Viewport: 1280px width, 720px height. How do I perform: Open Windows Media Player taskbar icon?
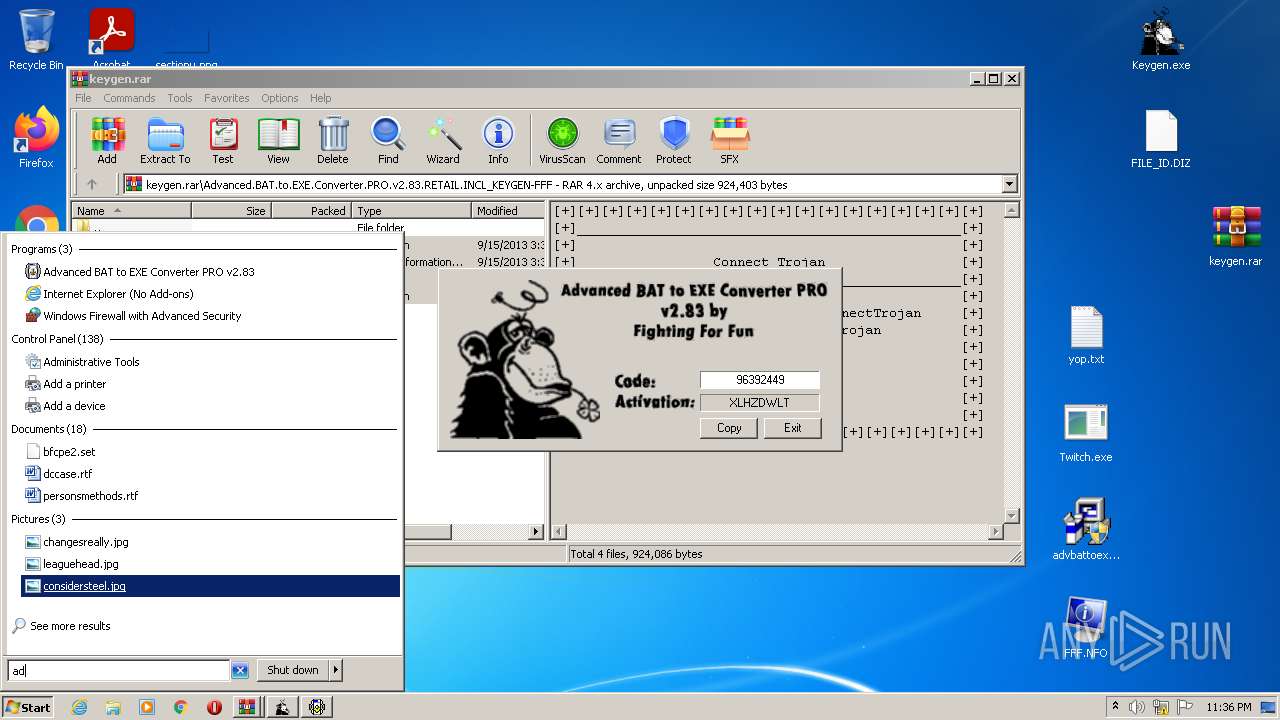(147, 707)
